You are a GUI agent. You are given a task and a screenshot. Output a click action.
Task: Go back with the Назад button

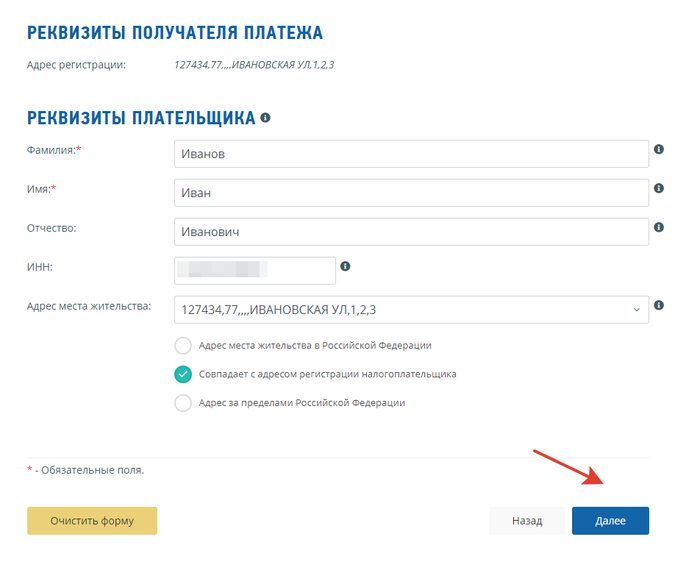click(527, 521)
